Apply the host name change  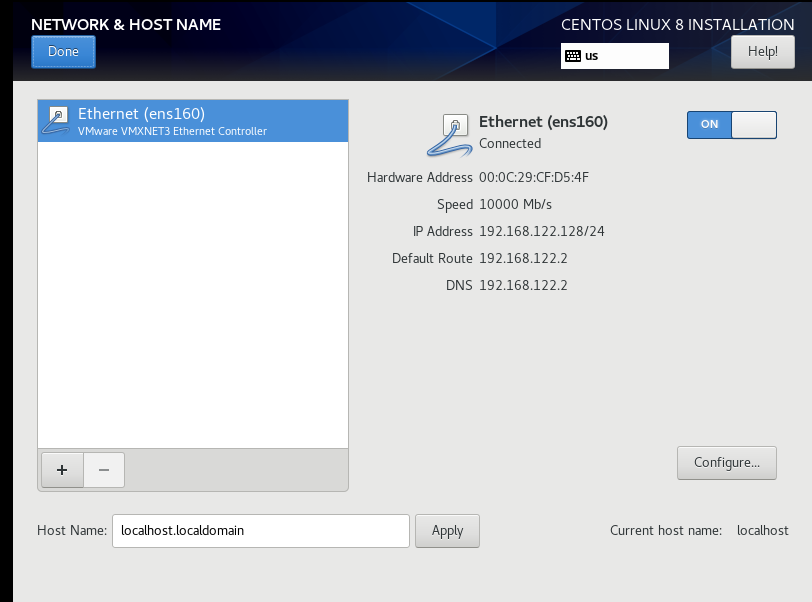pyautogui.click(x=447, y=531)
